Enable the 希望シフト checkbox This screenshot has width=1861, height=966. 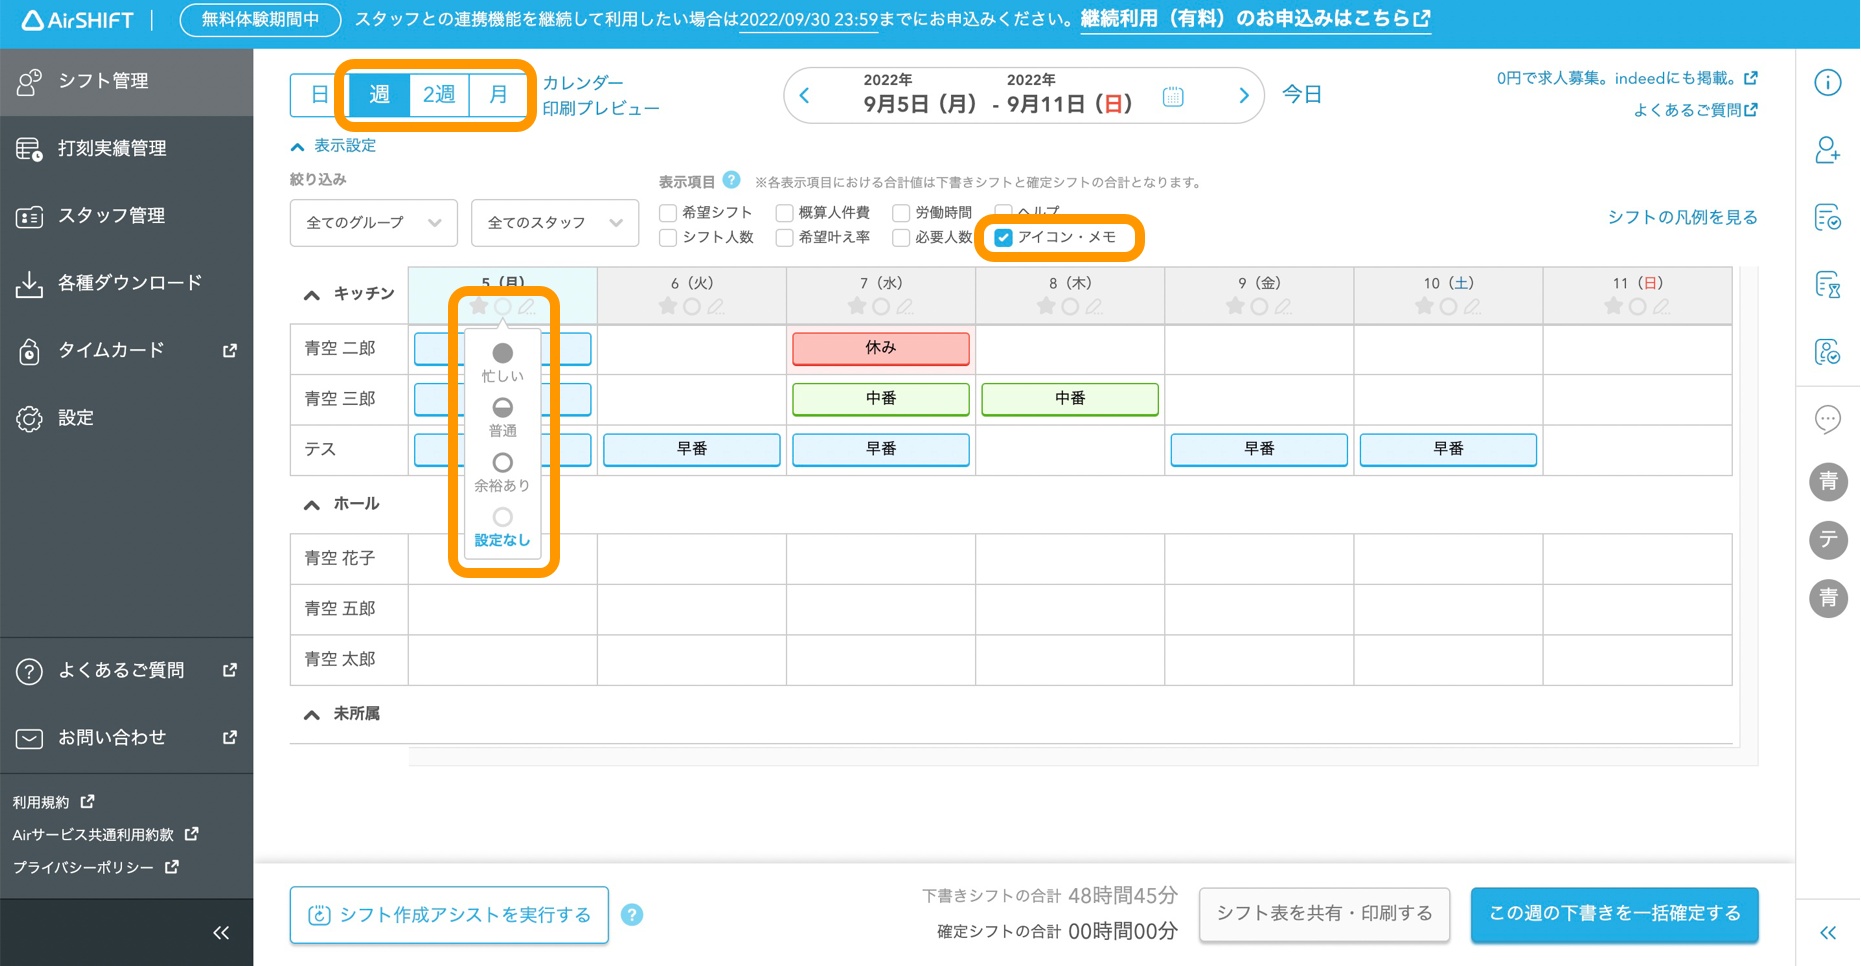click(668, 213)
